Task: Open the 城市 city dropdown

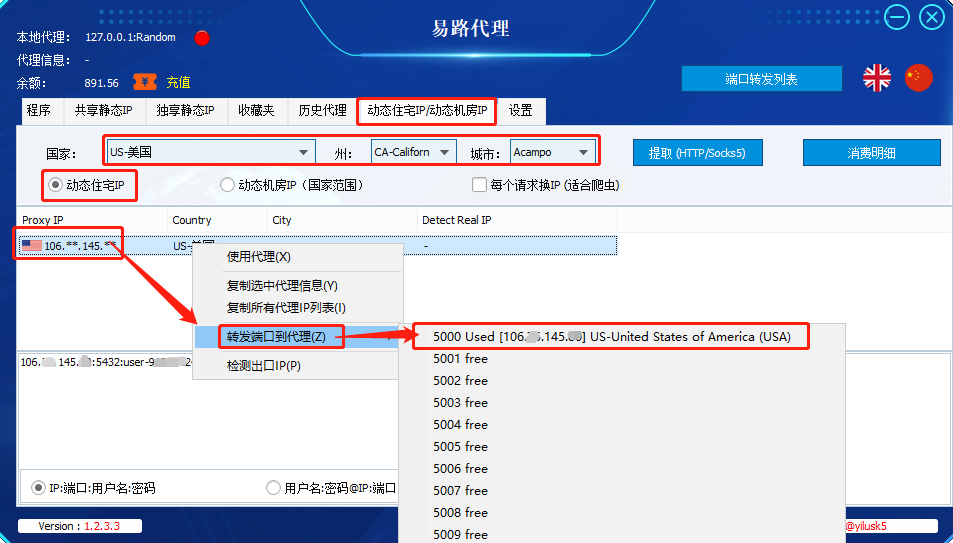Action: point(552,152)
